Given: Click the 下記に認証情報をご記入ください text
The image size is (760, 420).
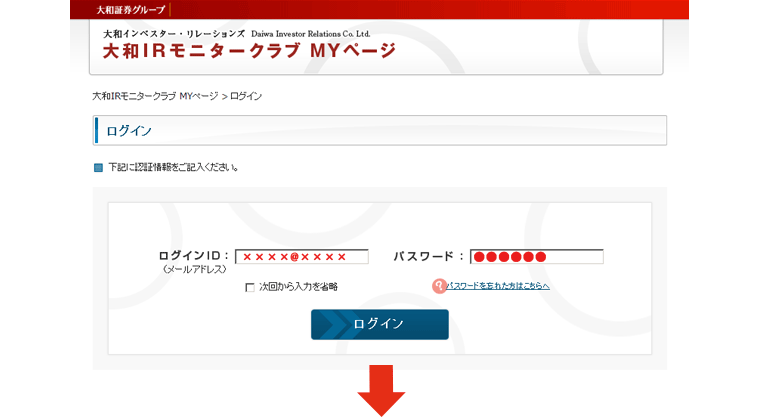Looking at the screenshot, I should 173,168.
